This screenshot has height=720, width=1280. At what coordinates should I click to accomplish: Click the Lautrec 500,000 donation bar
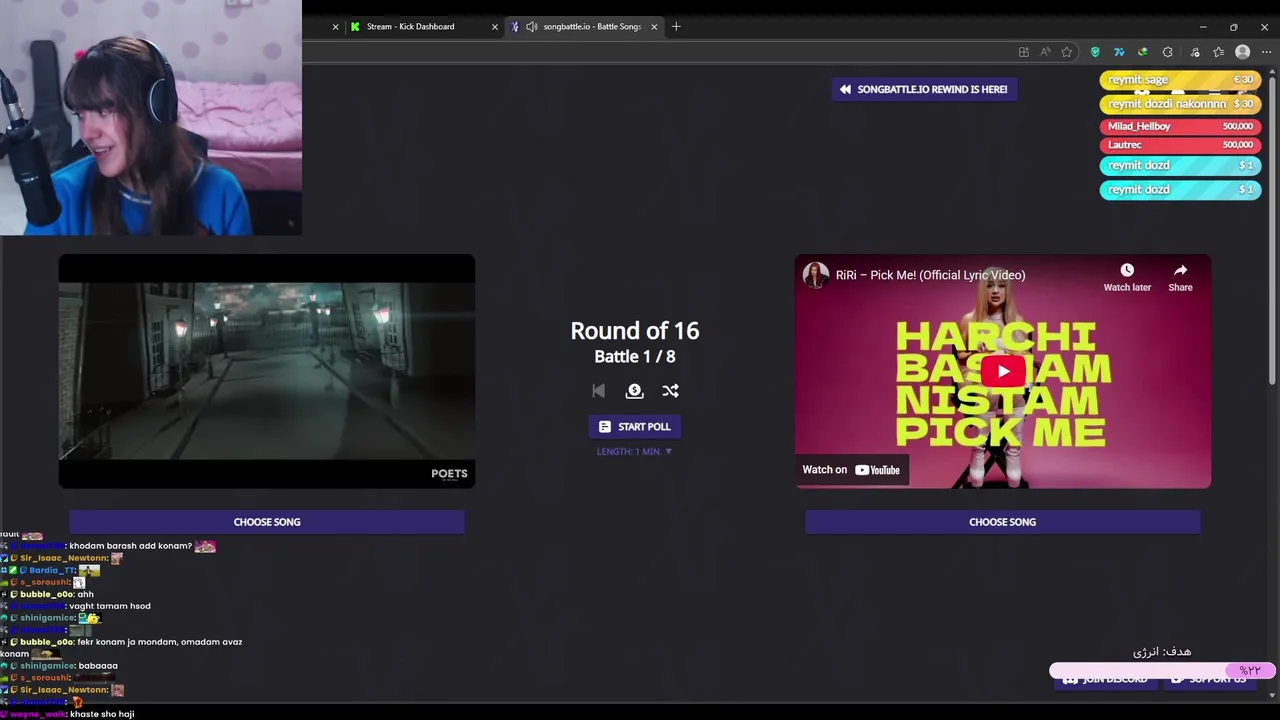[1180, 145]
